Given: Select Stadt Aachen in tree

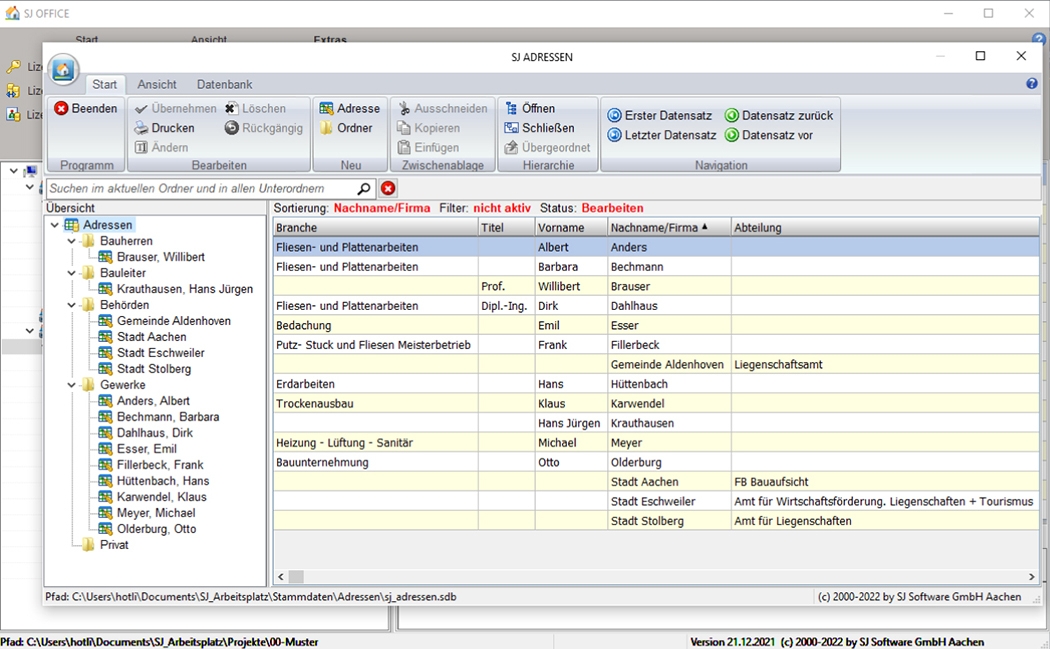Looking at the screenshot, I should pos(151,337).
